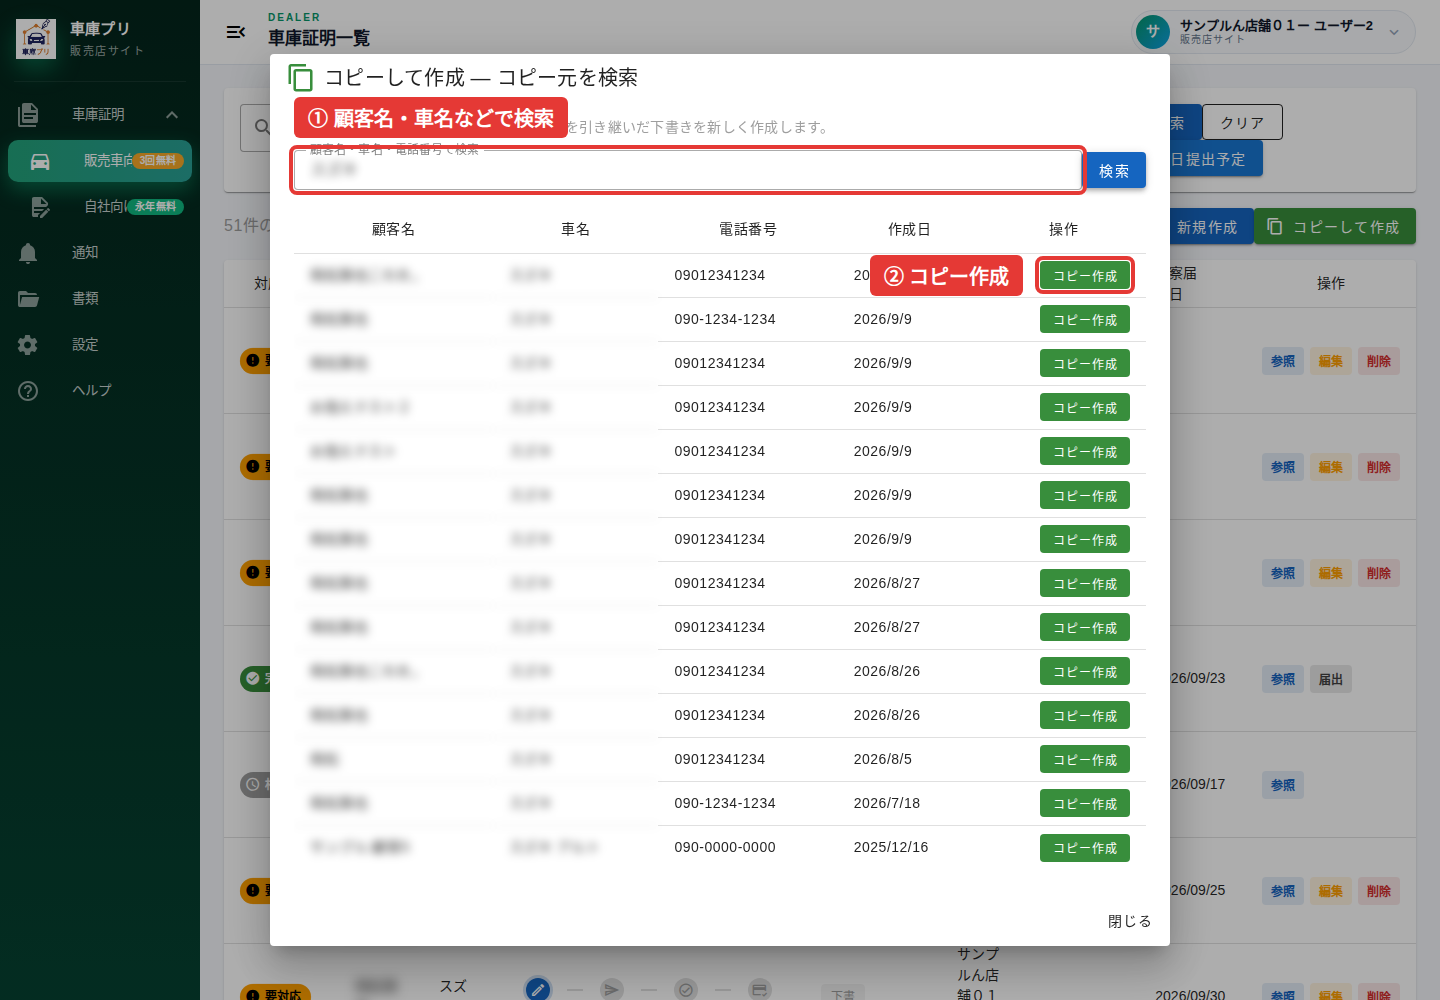Click the 届出 button in background list
Screen dimensions: 1440x1000
[x=1331, y=679]
